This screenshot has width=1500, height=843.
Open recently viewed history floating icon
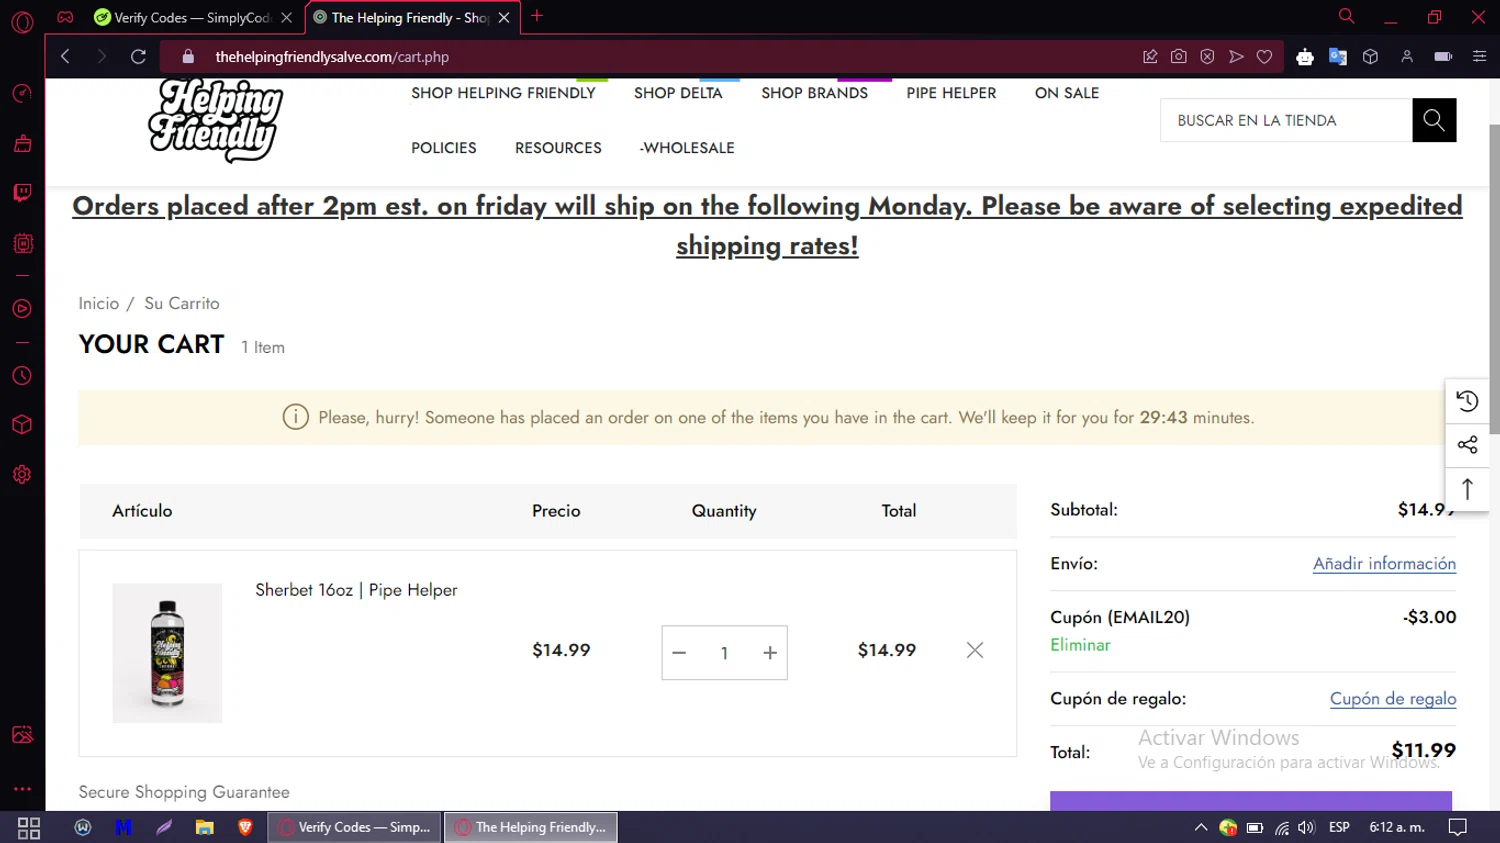coord(1467,401)
